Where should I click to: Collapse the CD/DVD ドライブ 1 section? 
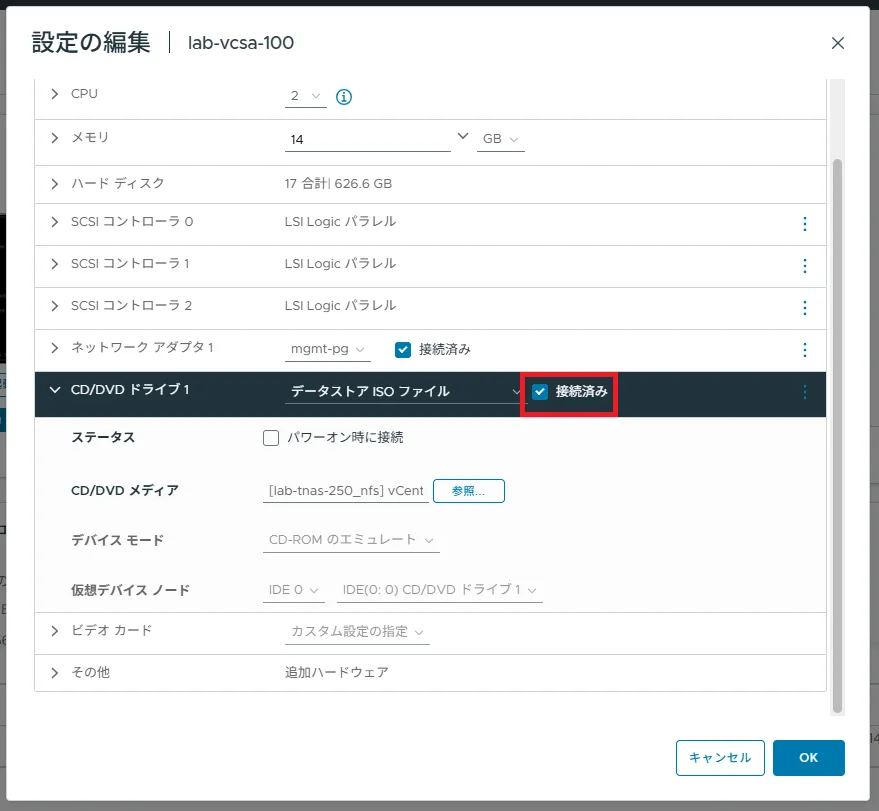click(x=55, y=390)
